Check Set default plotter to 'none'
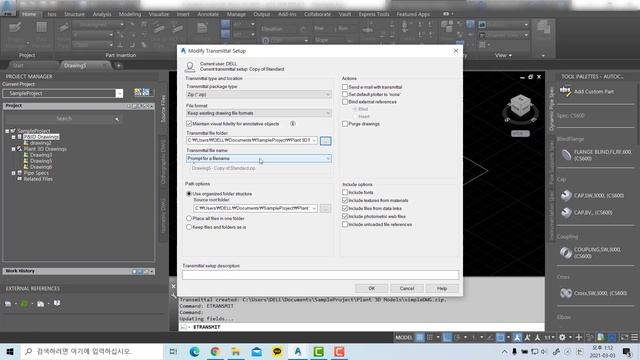This screenshot has height=360, width=640. pyautogui.click(x=345, y=94)
